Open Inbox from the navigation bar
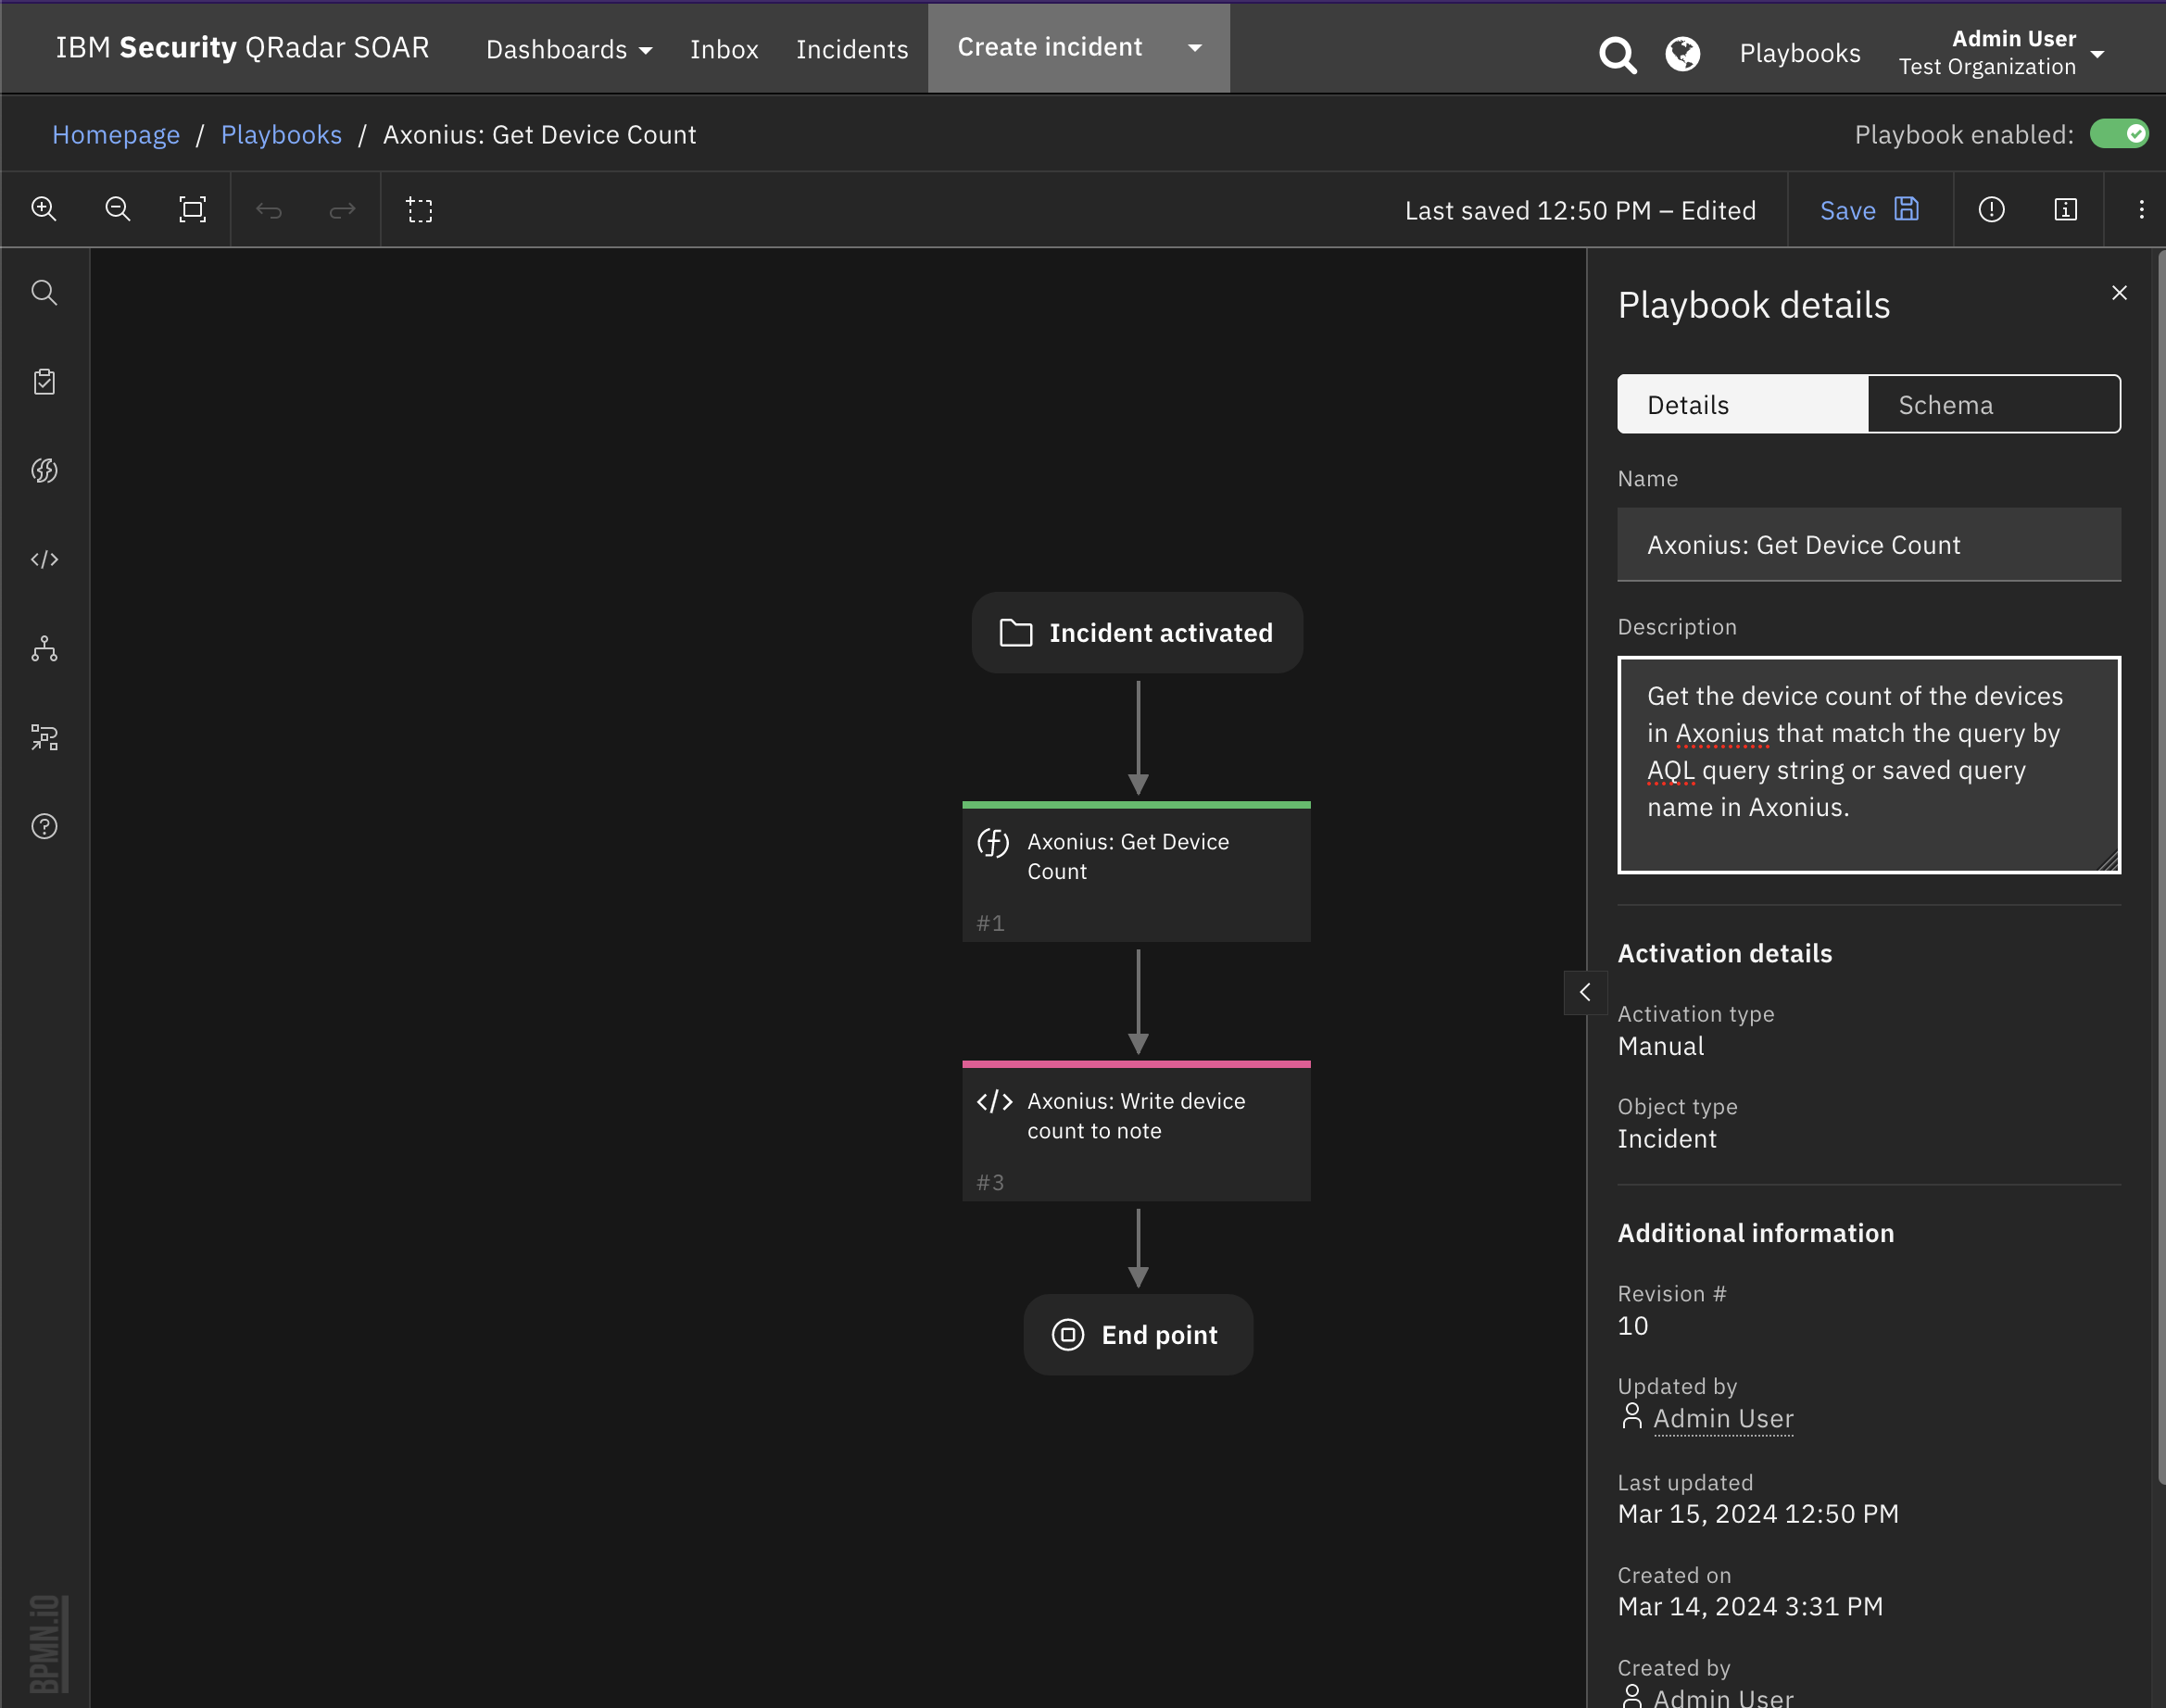The width and height of the screenshot is (2166, 1708). tap(724, 49)
